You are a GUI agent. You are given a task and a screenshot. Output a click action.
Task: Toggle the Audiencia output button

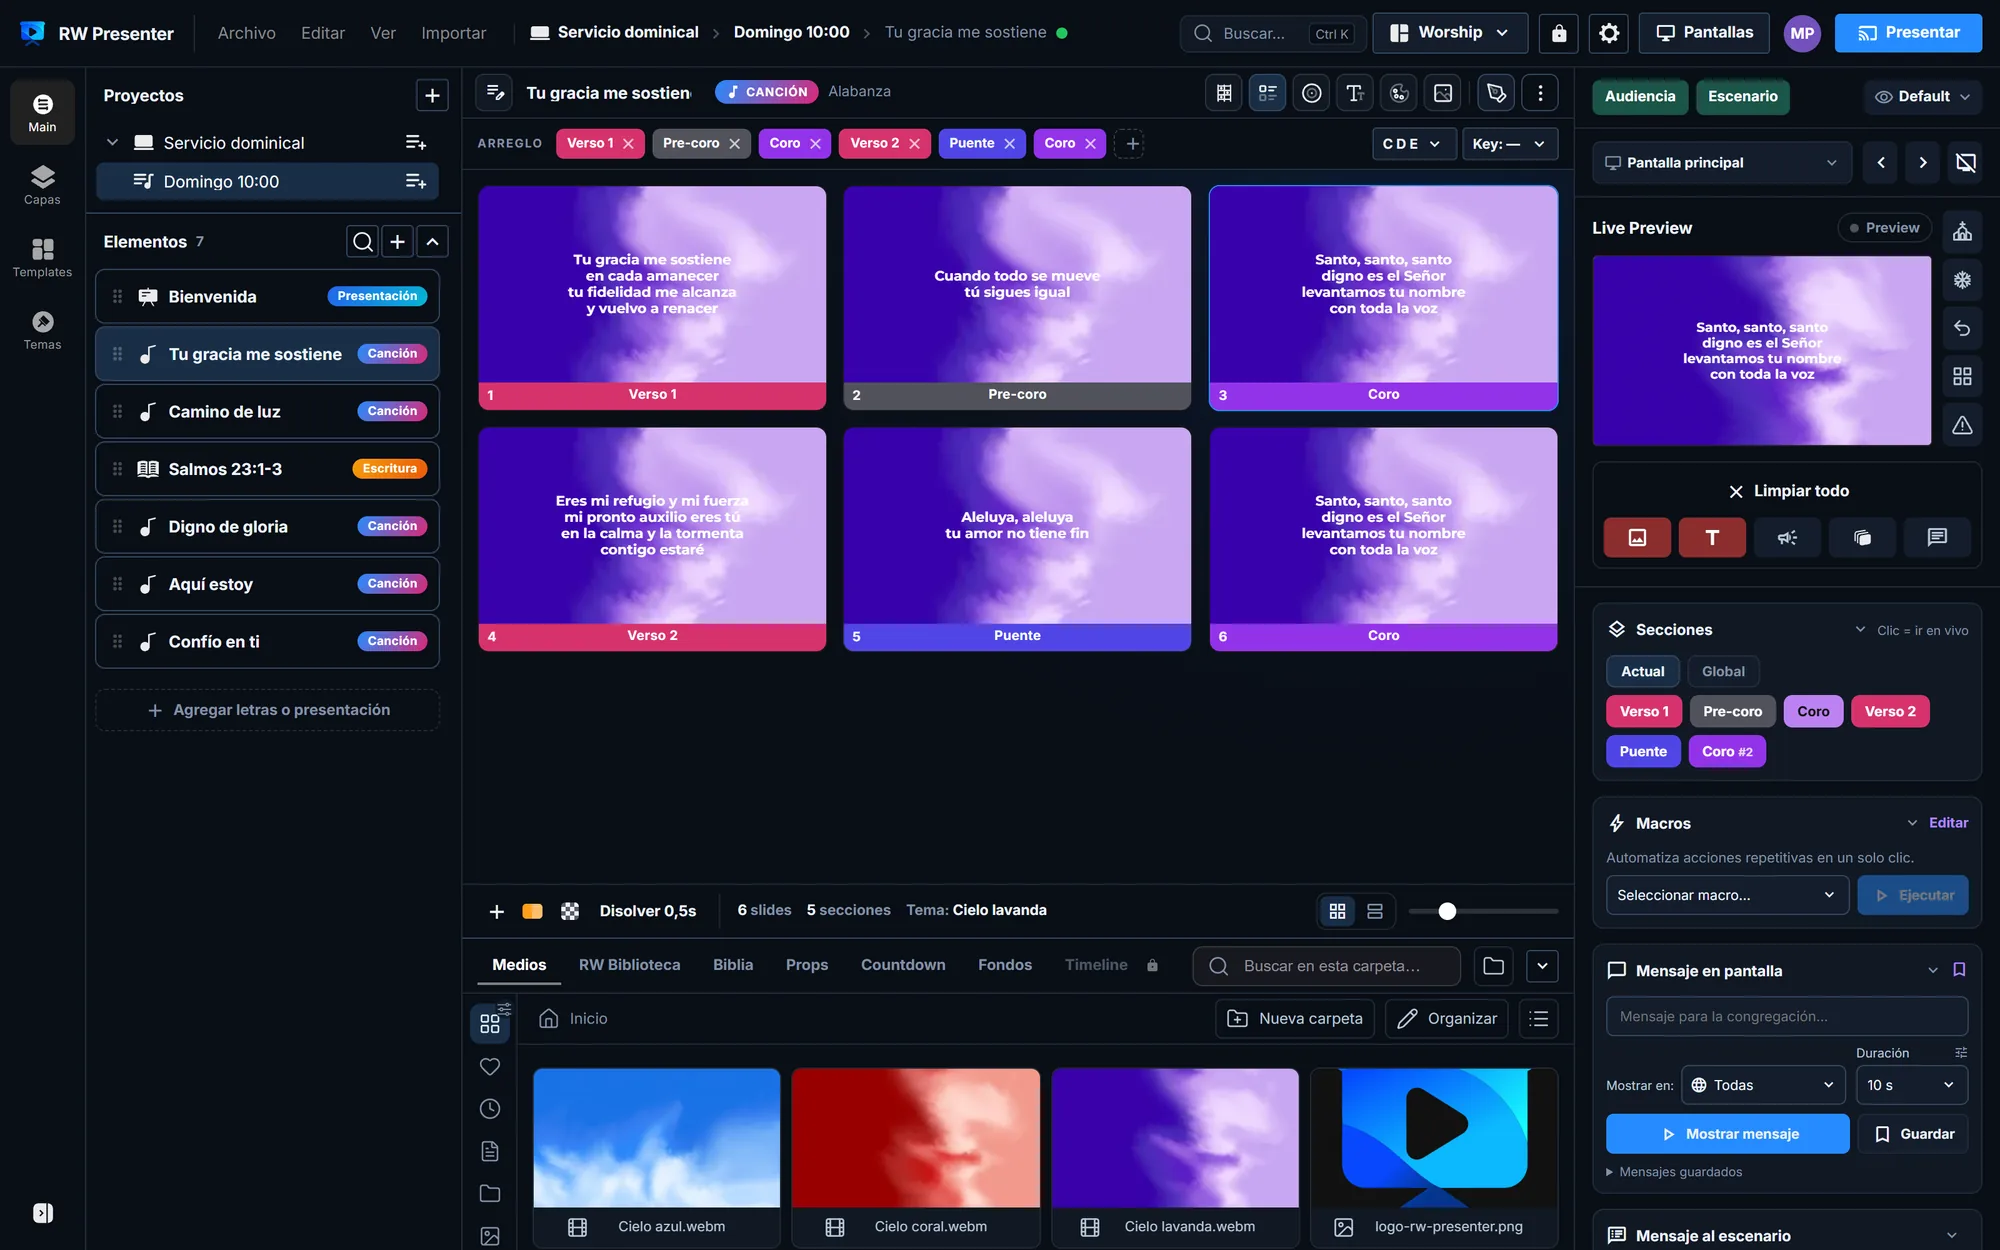(x=1640, y=96)
